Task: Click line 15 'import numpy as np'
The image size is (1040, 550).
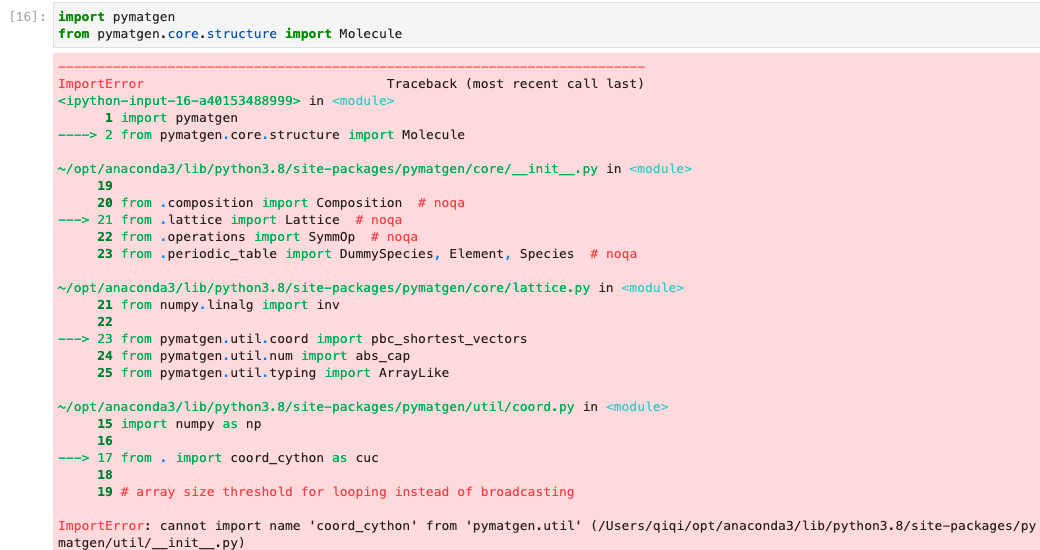Action: click(179, 424)
